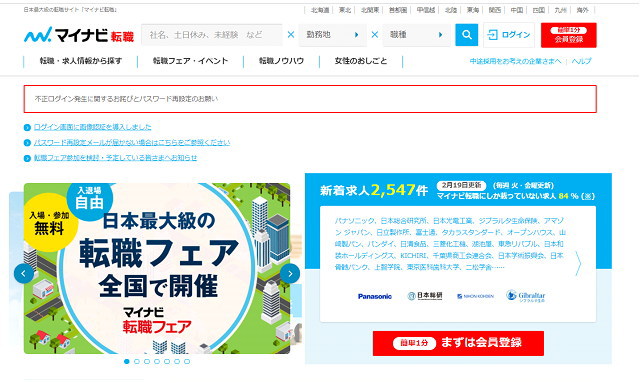Select the 北海道 region link
This screenshot has width=640, height=383.
click(x=320, y=10)
